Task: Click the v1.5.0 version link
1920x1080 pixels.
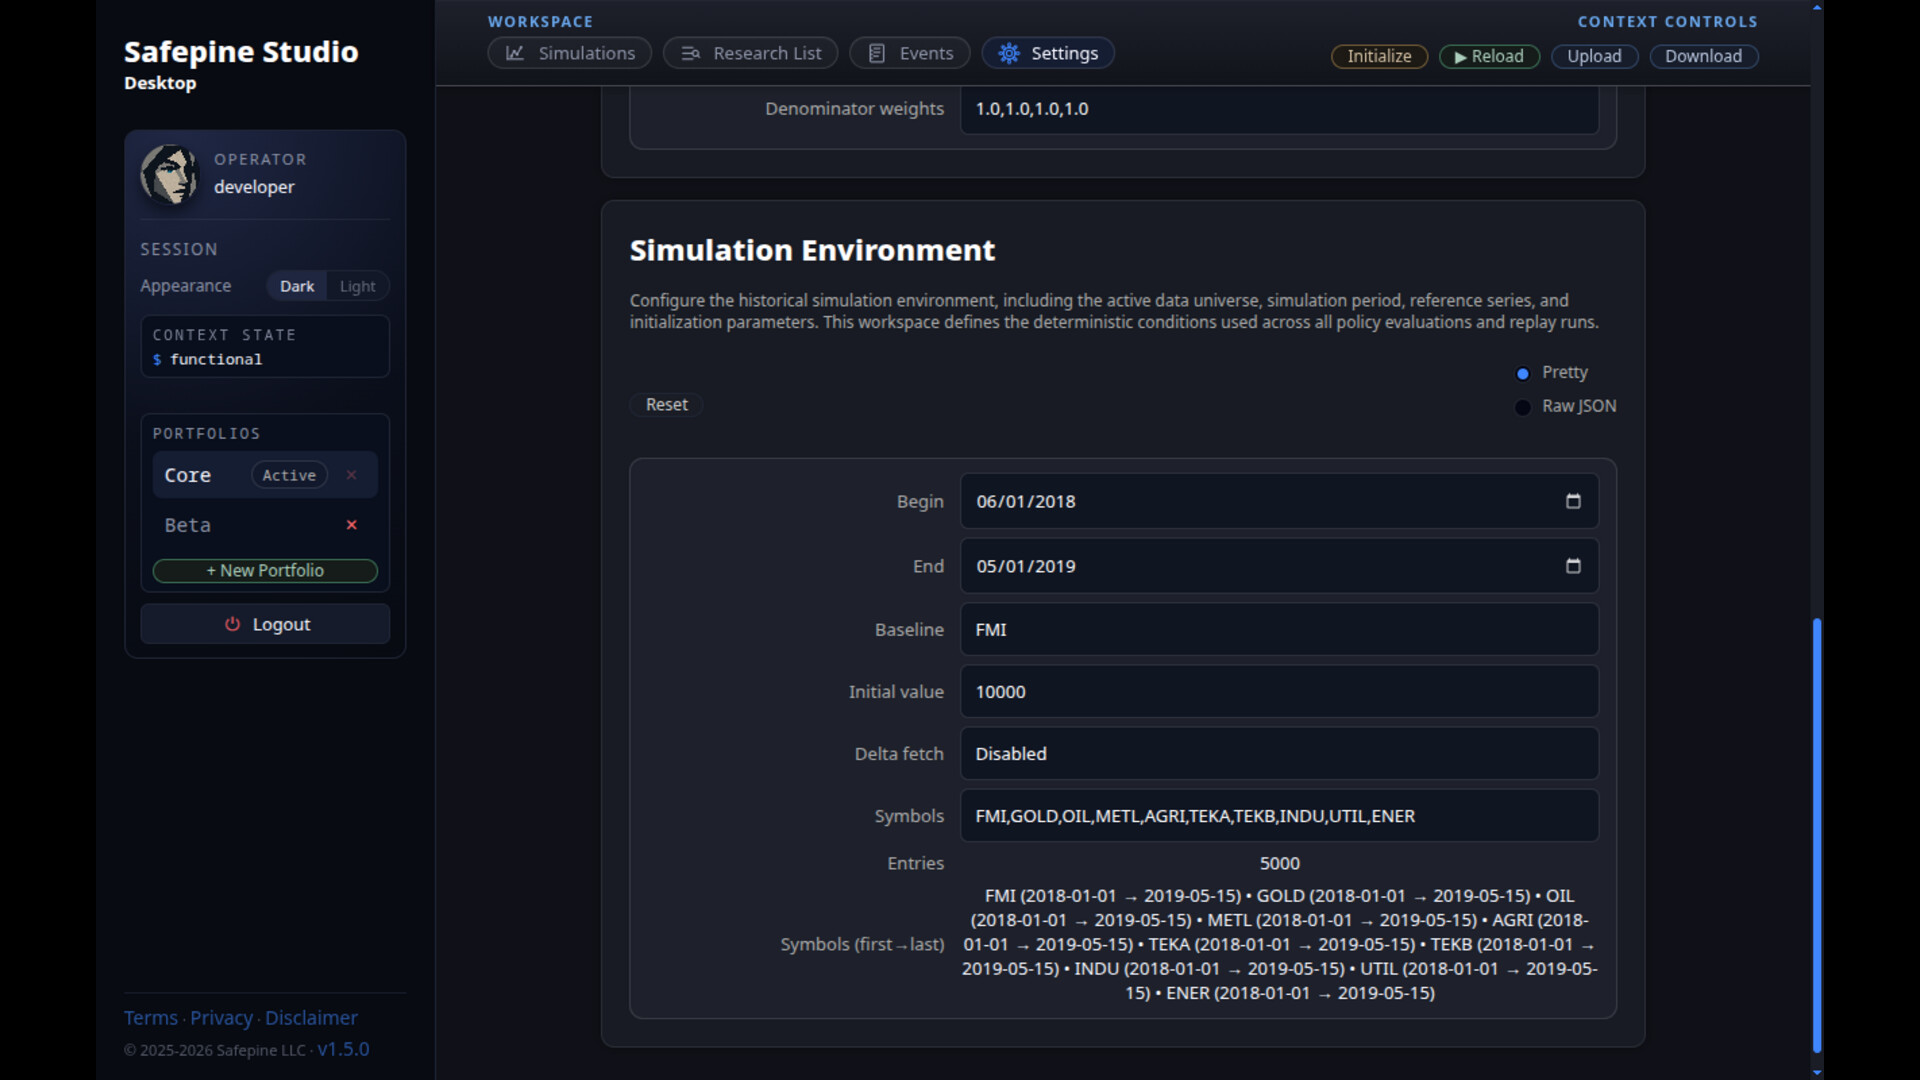Action: [343, 1049]
